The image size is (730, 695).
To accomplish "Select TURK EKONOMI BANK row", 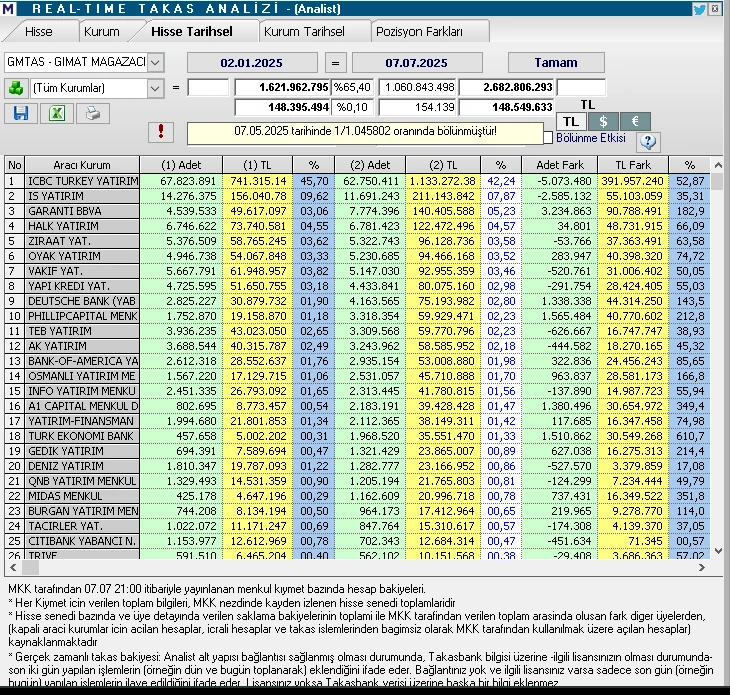I will [x=358, y=436].
